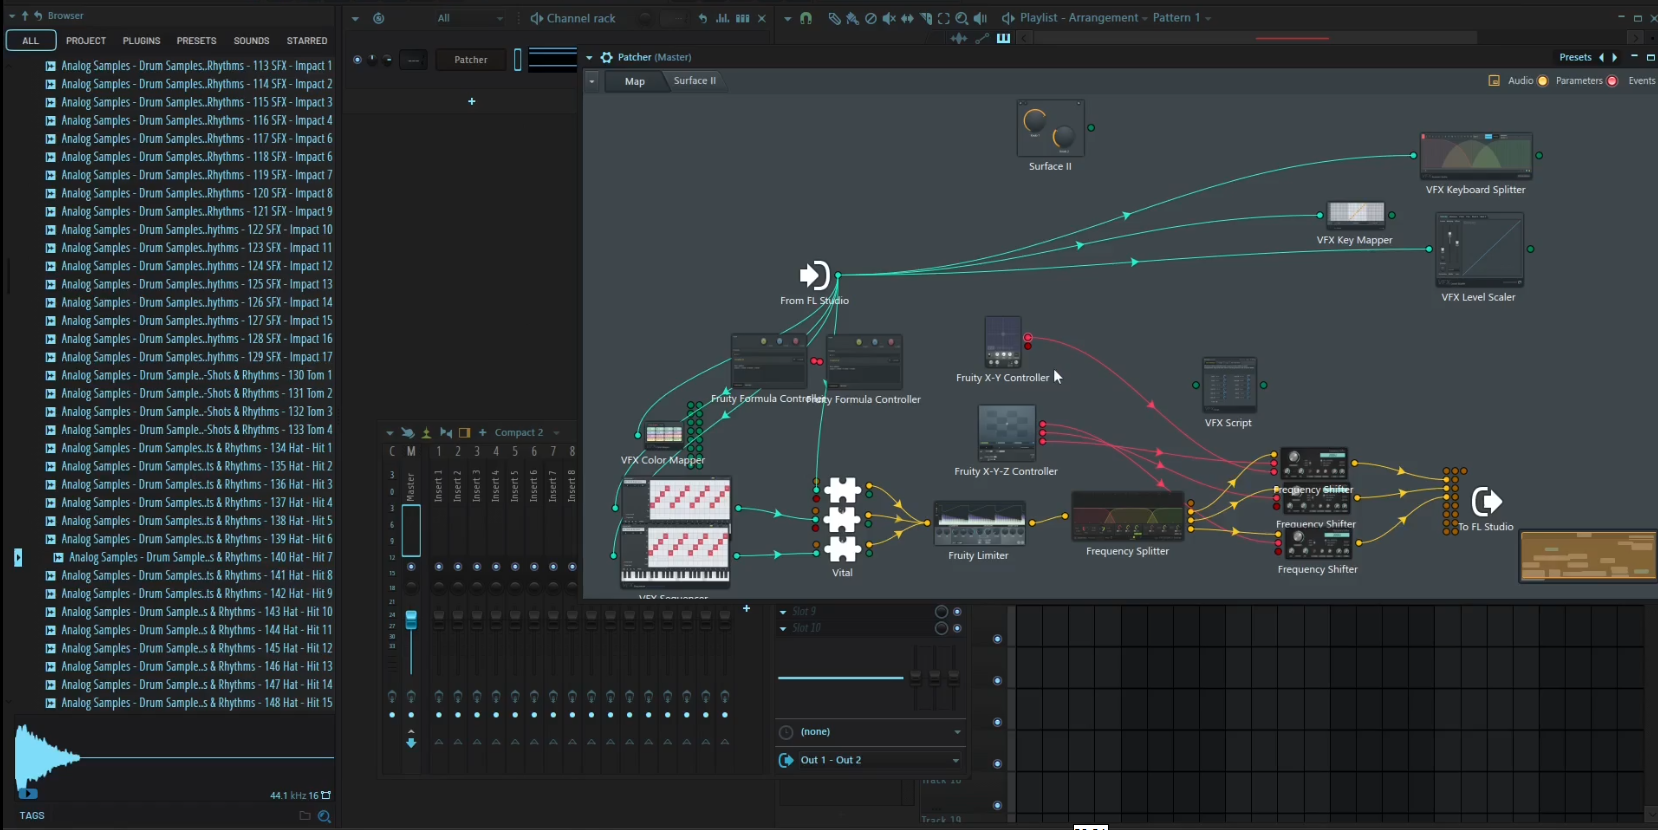The height and width of the screenshot is (830, 1658).
Task: Click the From FL Studio input node
Action: (x=814, y=275)
